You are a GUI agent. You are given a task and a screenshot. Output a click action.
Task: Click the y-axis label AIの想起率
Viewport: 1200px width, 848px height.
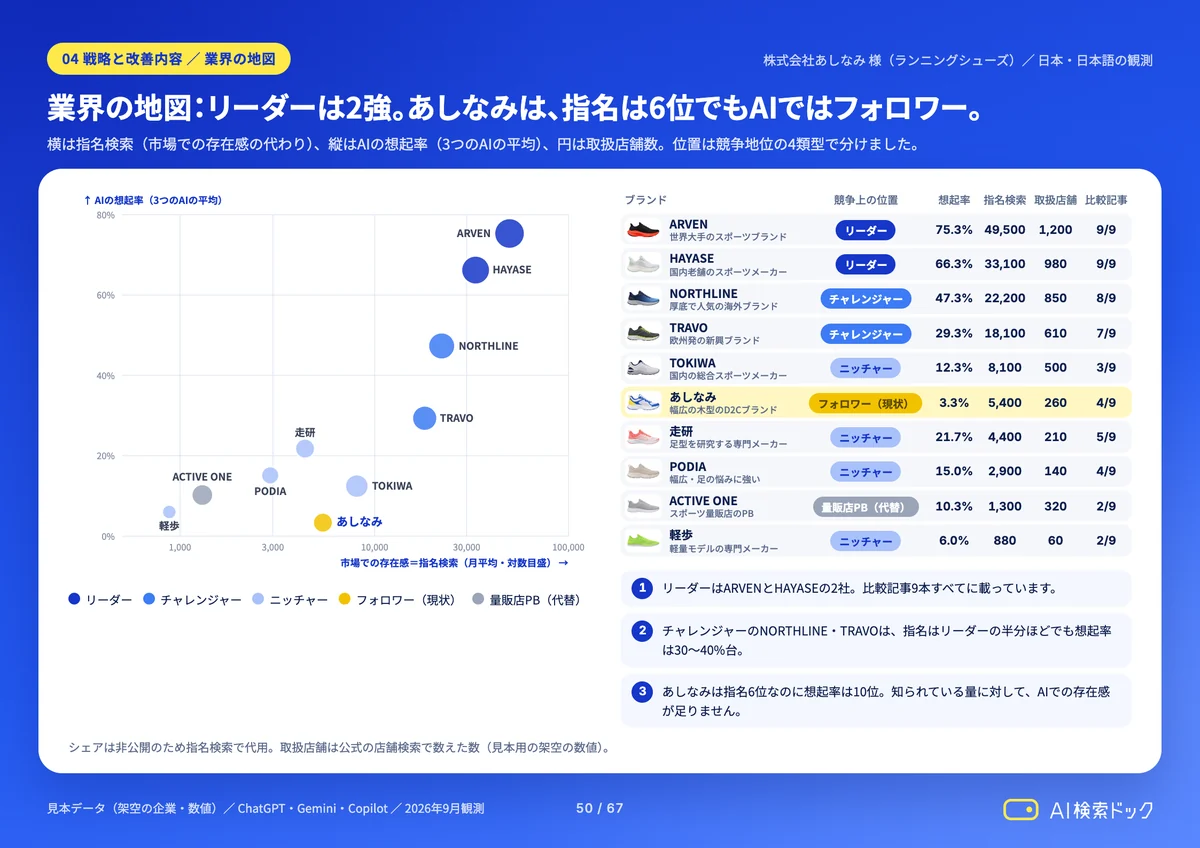tap(154, 200)
